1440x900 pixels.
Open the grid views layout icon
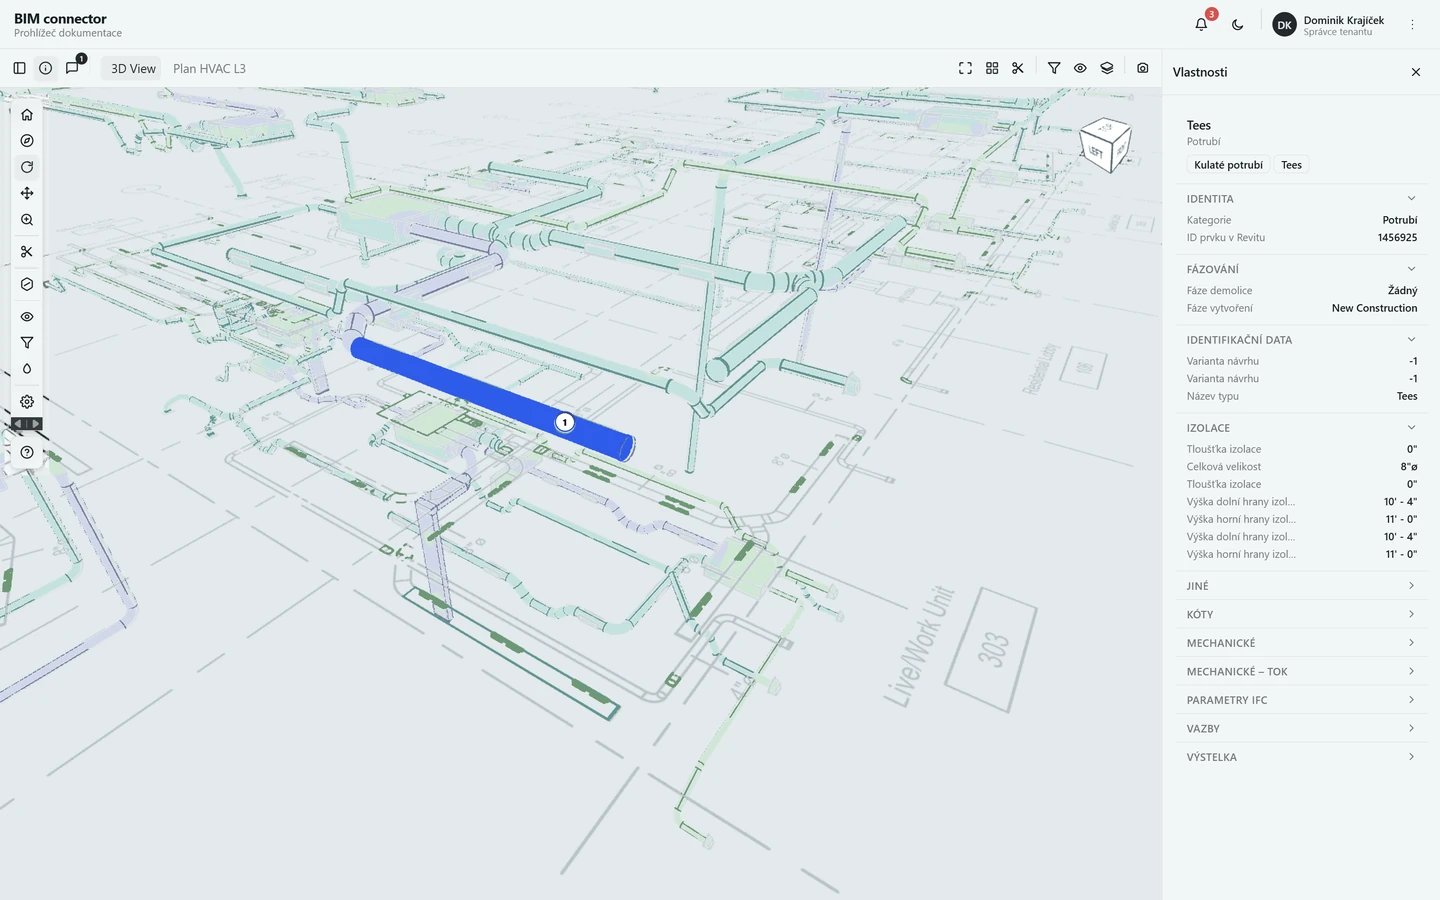992,68
